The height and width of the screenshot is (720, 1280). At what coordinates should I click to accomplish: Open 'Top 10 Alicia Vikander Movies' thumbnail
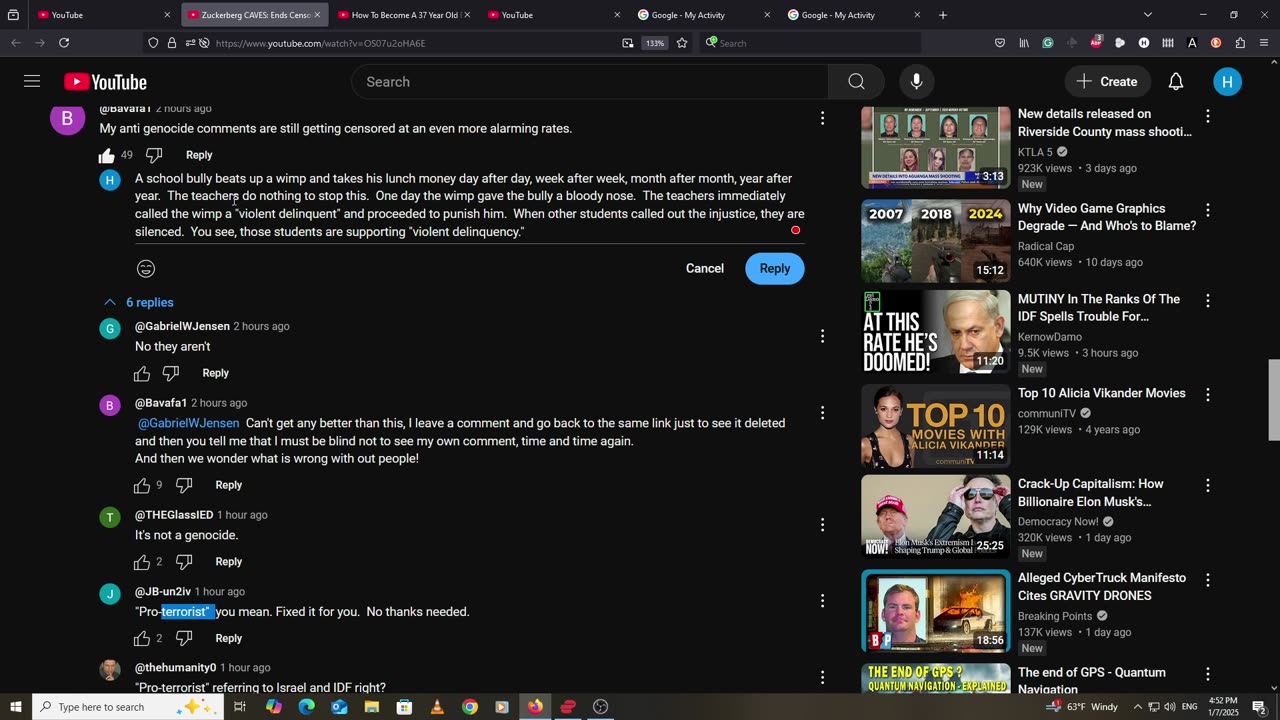936,426
